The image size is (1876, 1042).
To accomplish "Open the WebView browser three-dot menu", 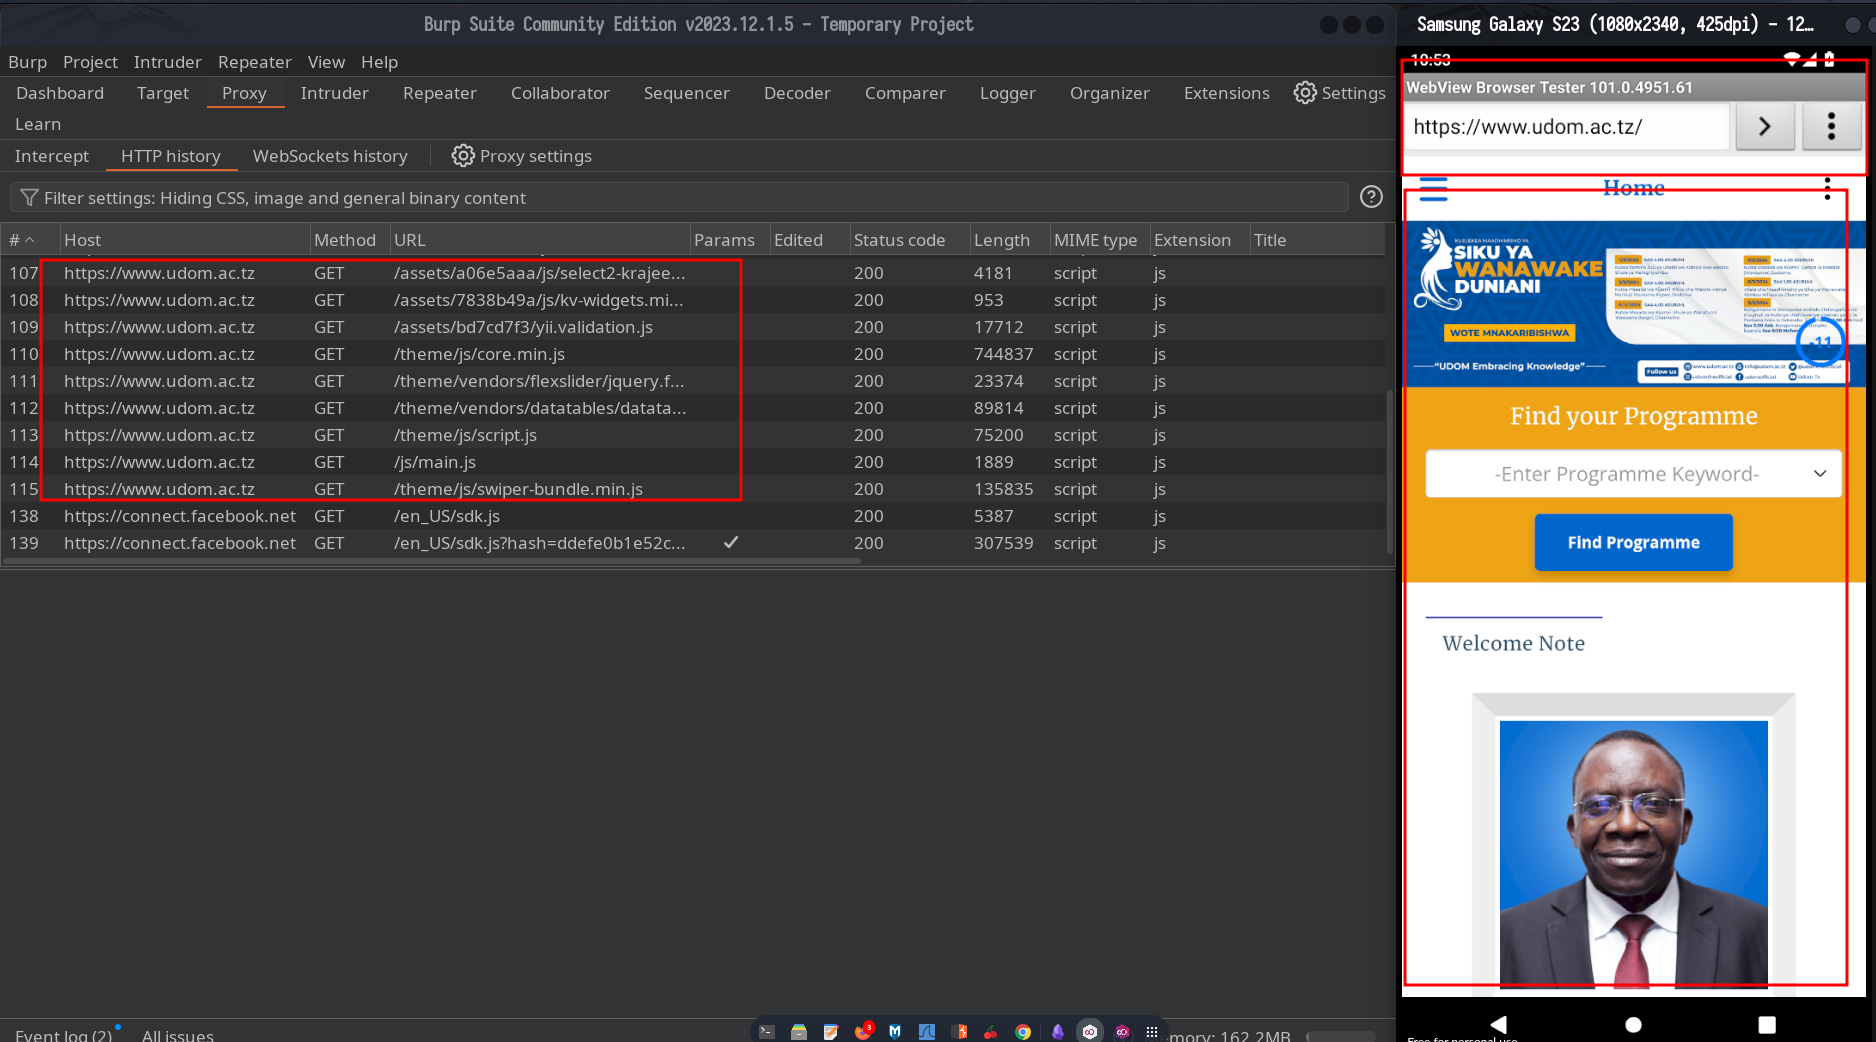I will [x=1830, y=127].
